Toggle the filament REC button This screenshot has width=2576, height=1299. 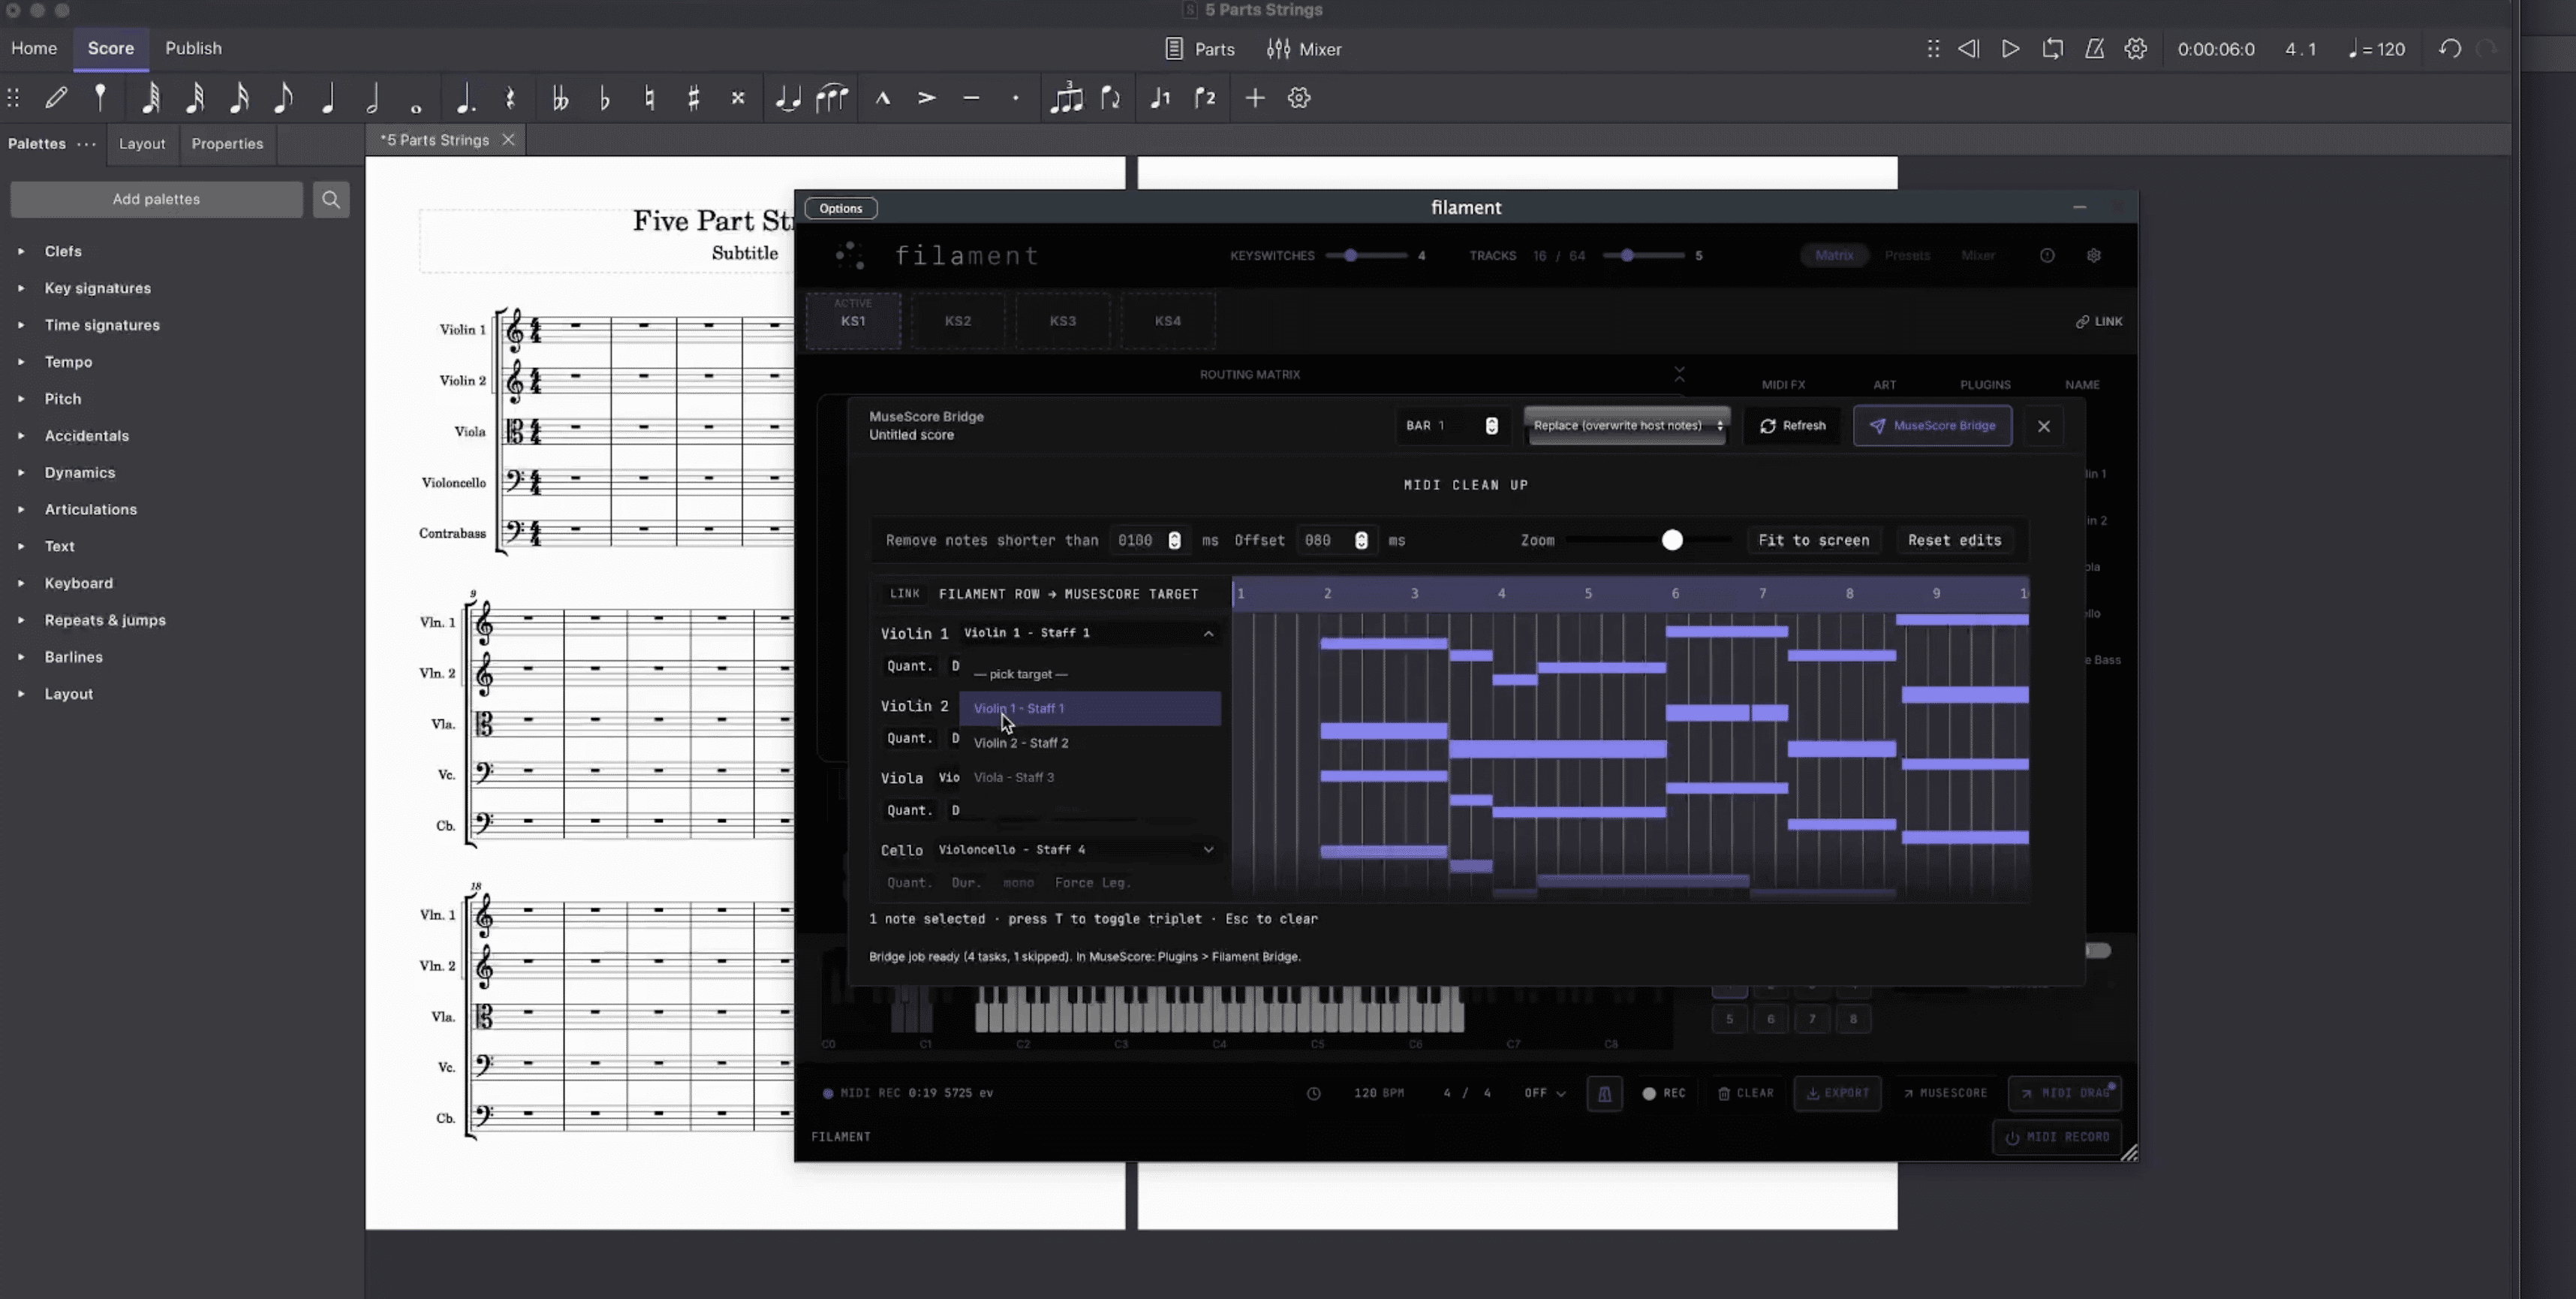click(1664, 1093)
